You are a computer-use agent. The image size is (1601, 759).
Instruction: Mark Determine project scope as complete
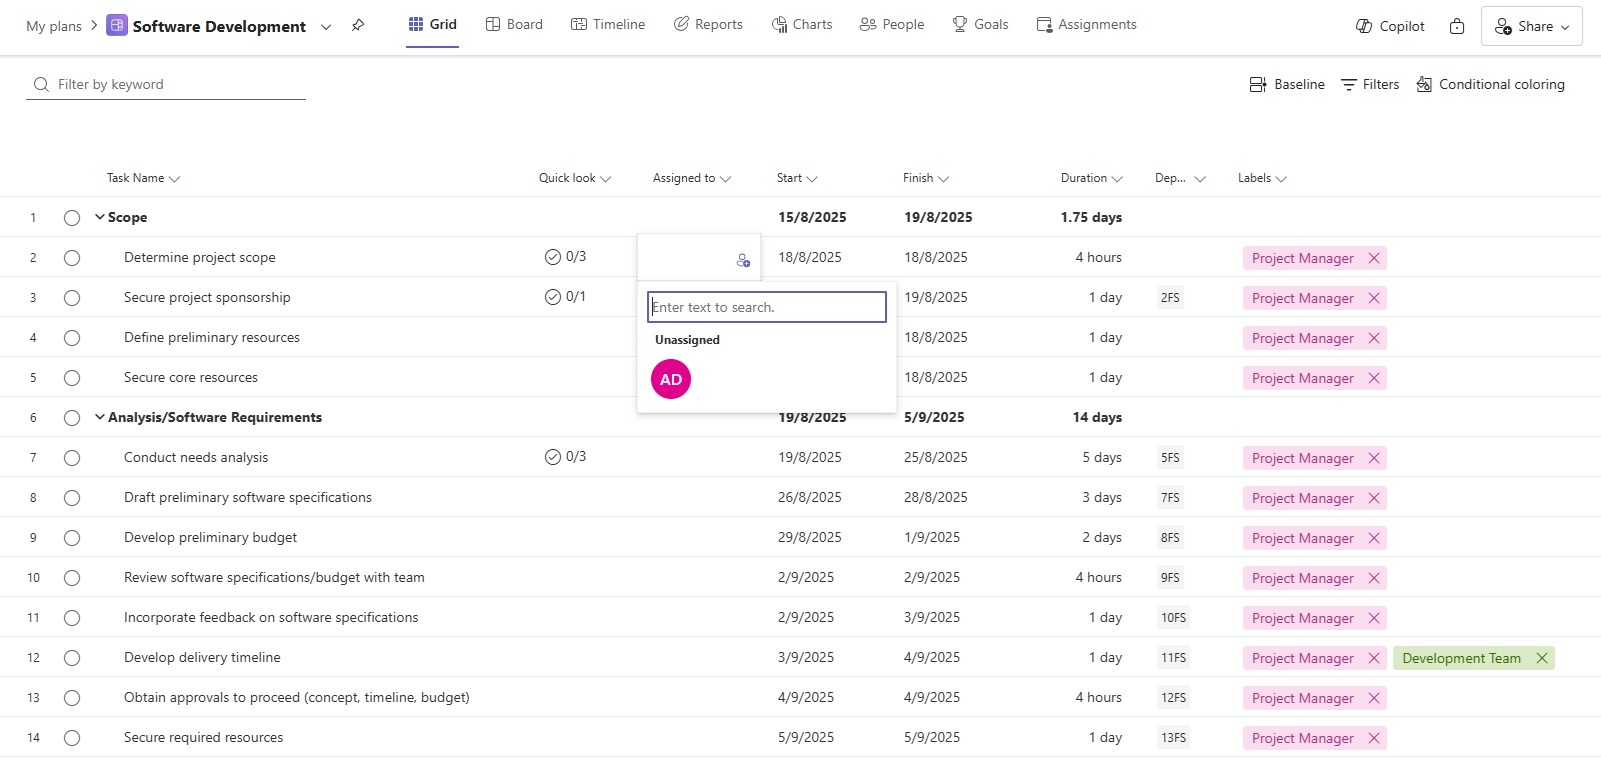point(72,258)
